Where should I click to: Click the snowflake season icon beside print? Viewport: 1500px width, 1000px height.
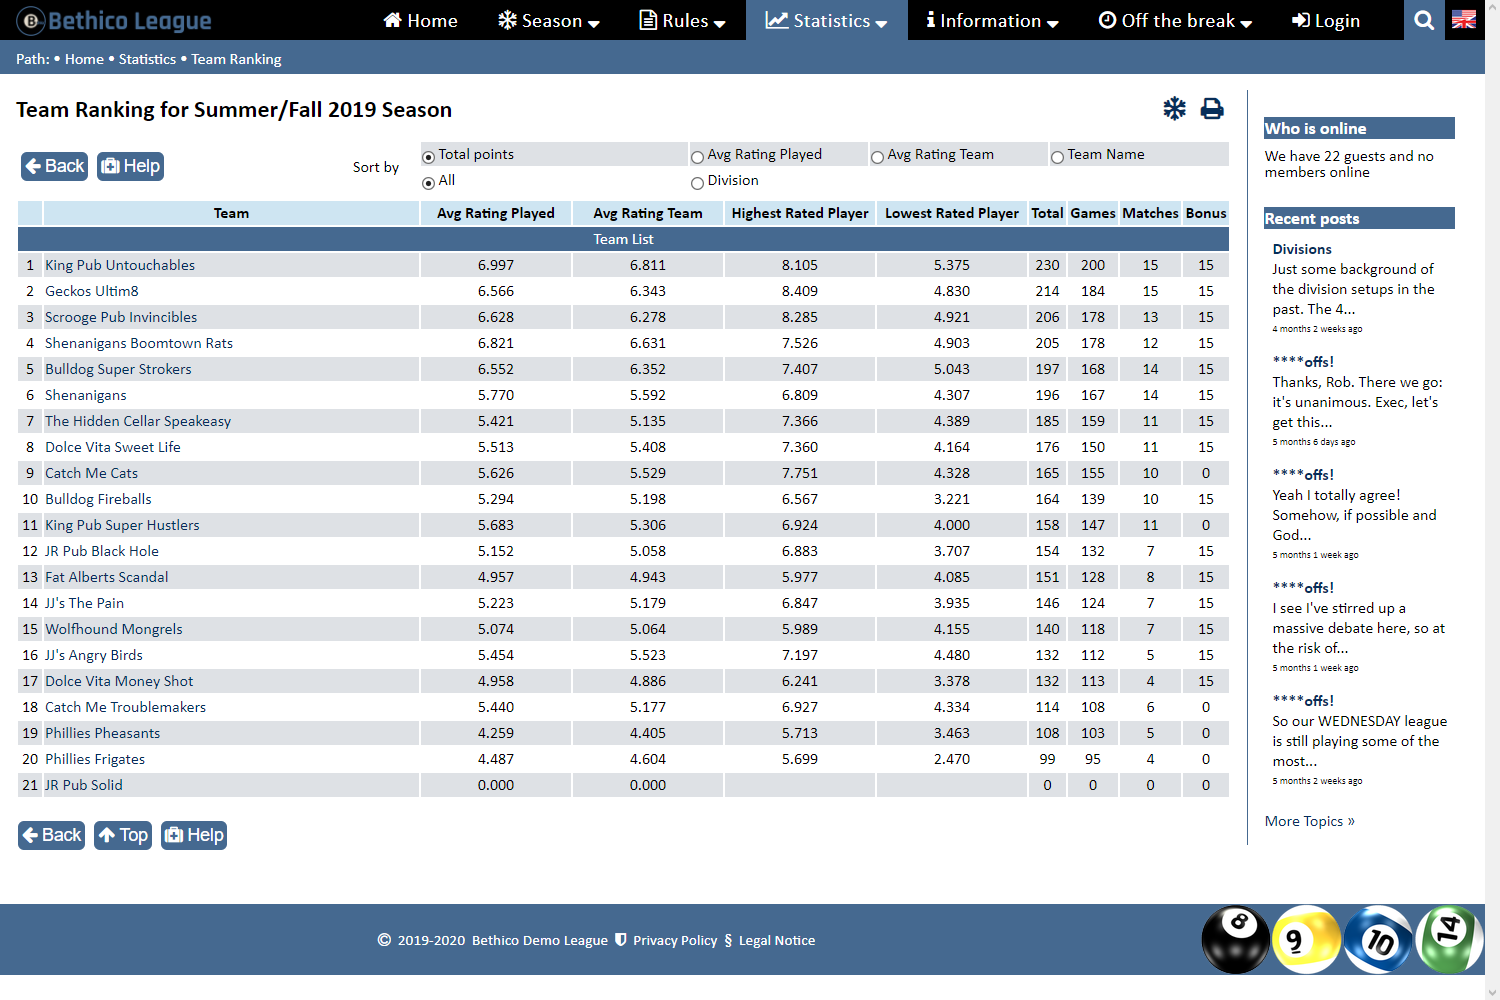(x=1174, y=109)
